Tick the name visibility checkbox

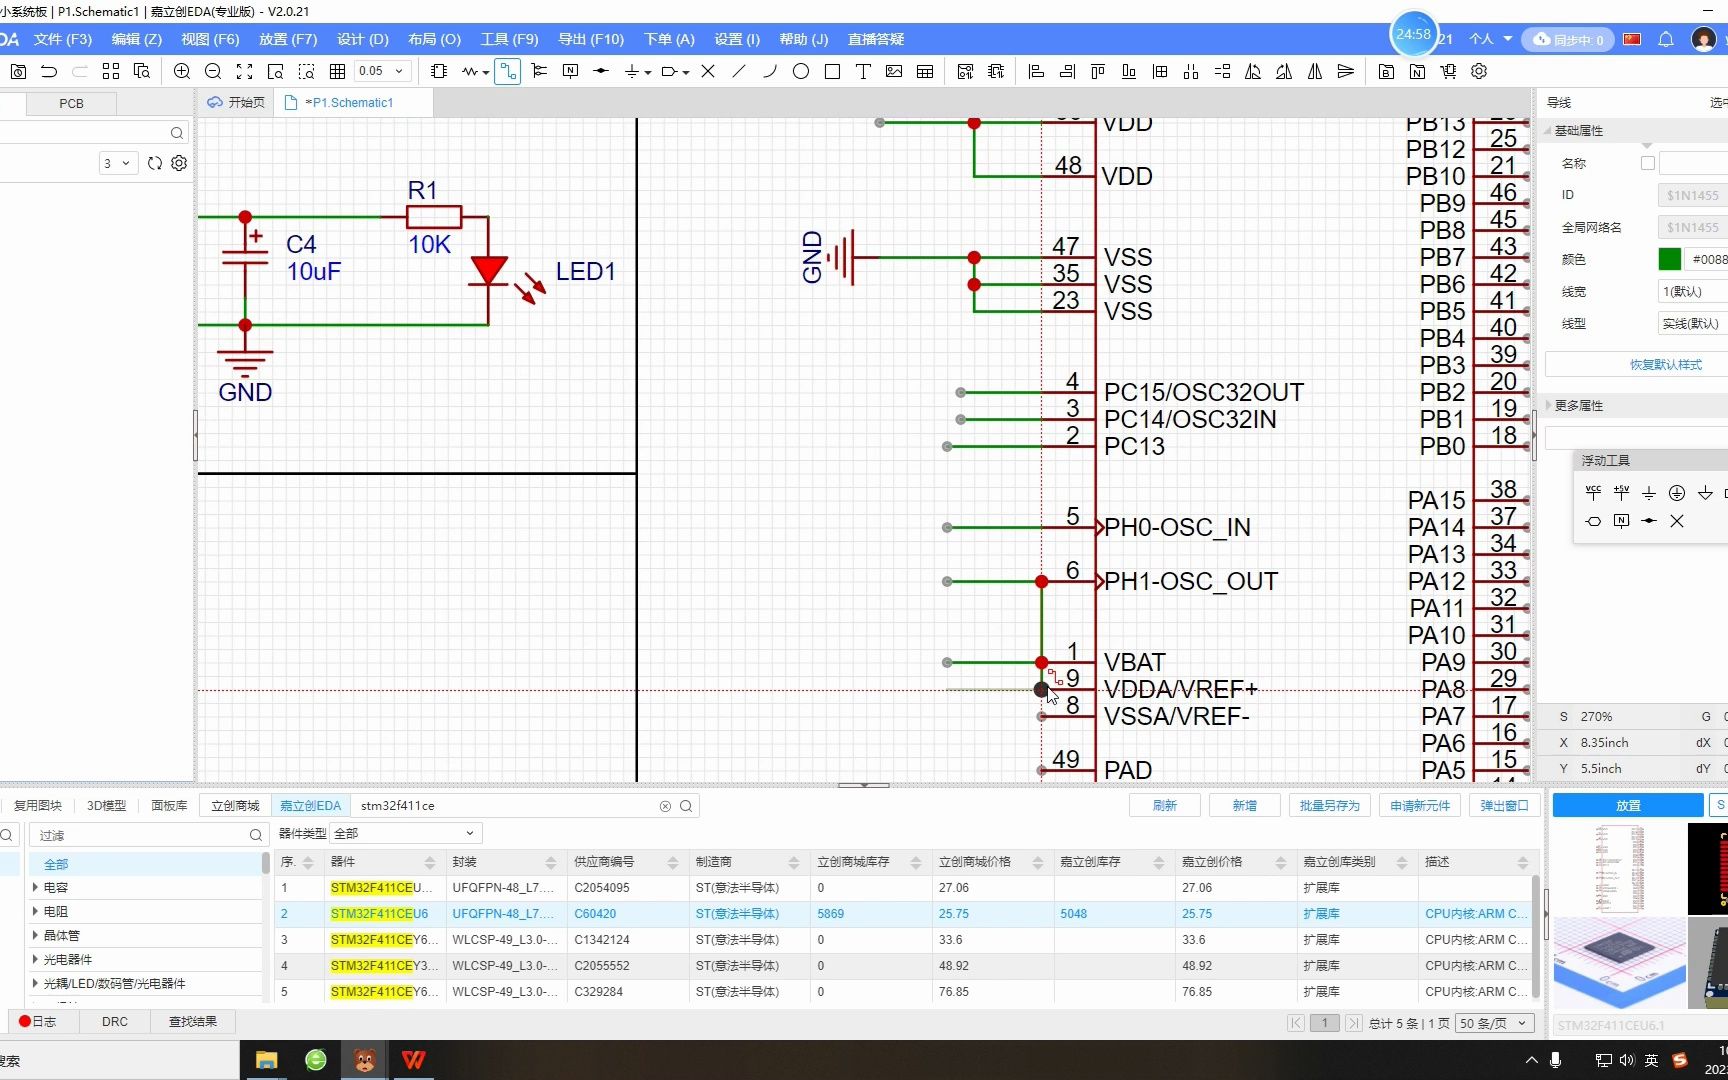point(1648,163)
